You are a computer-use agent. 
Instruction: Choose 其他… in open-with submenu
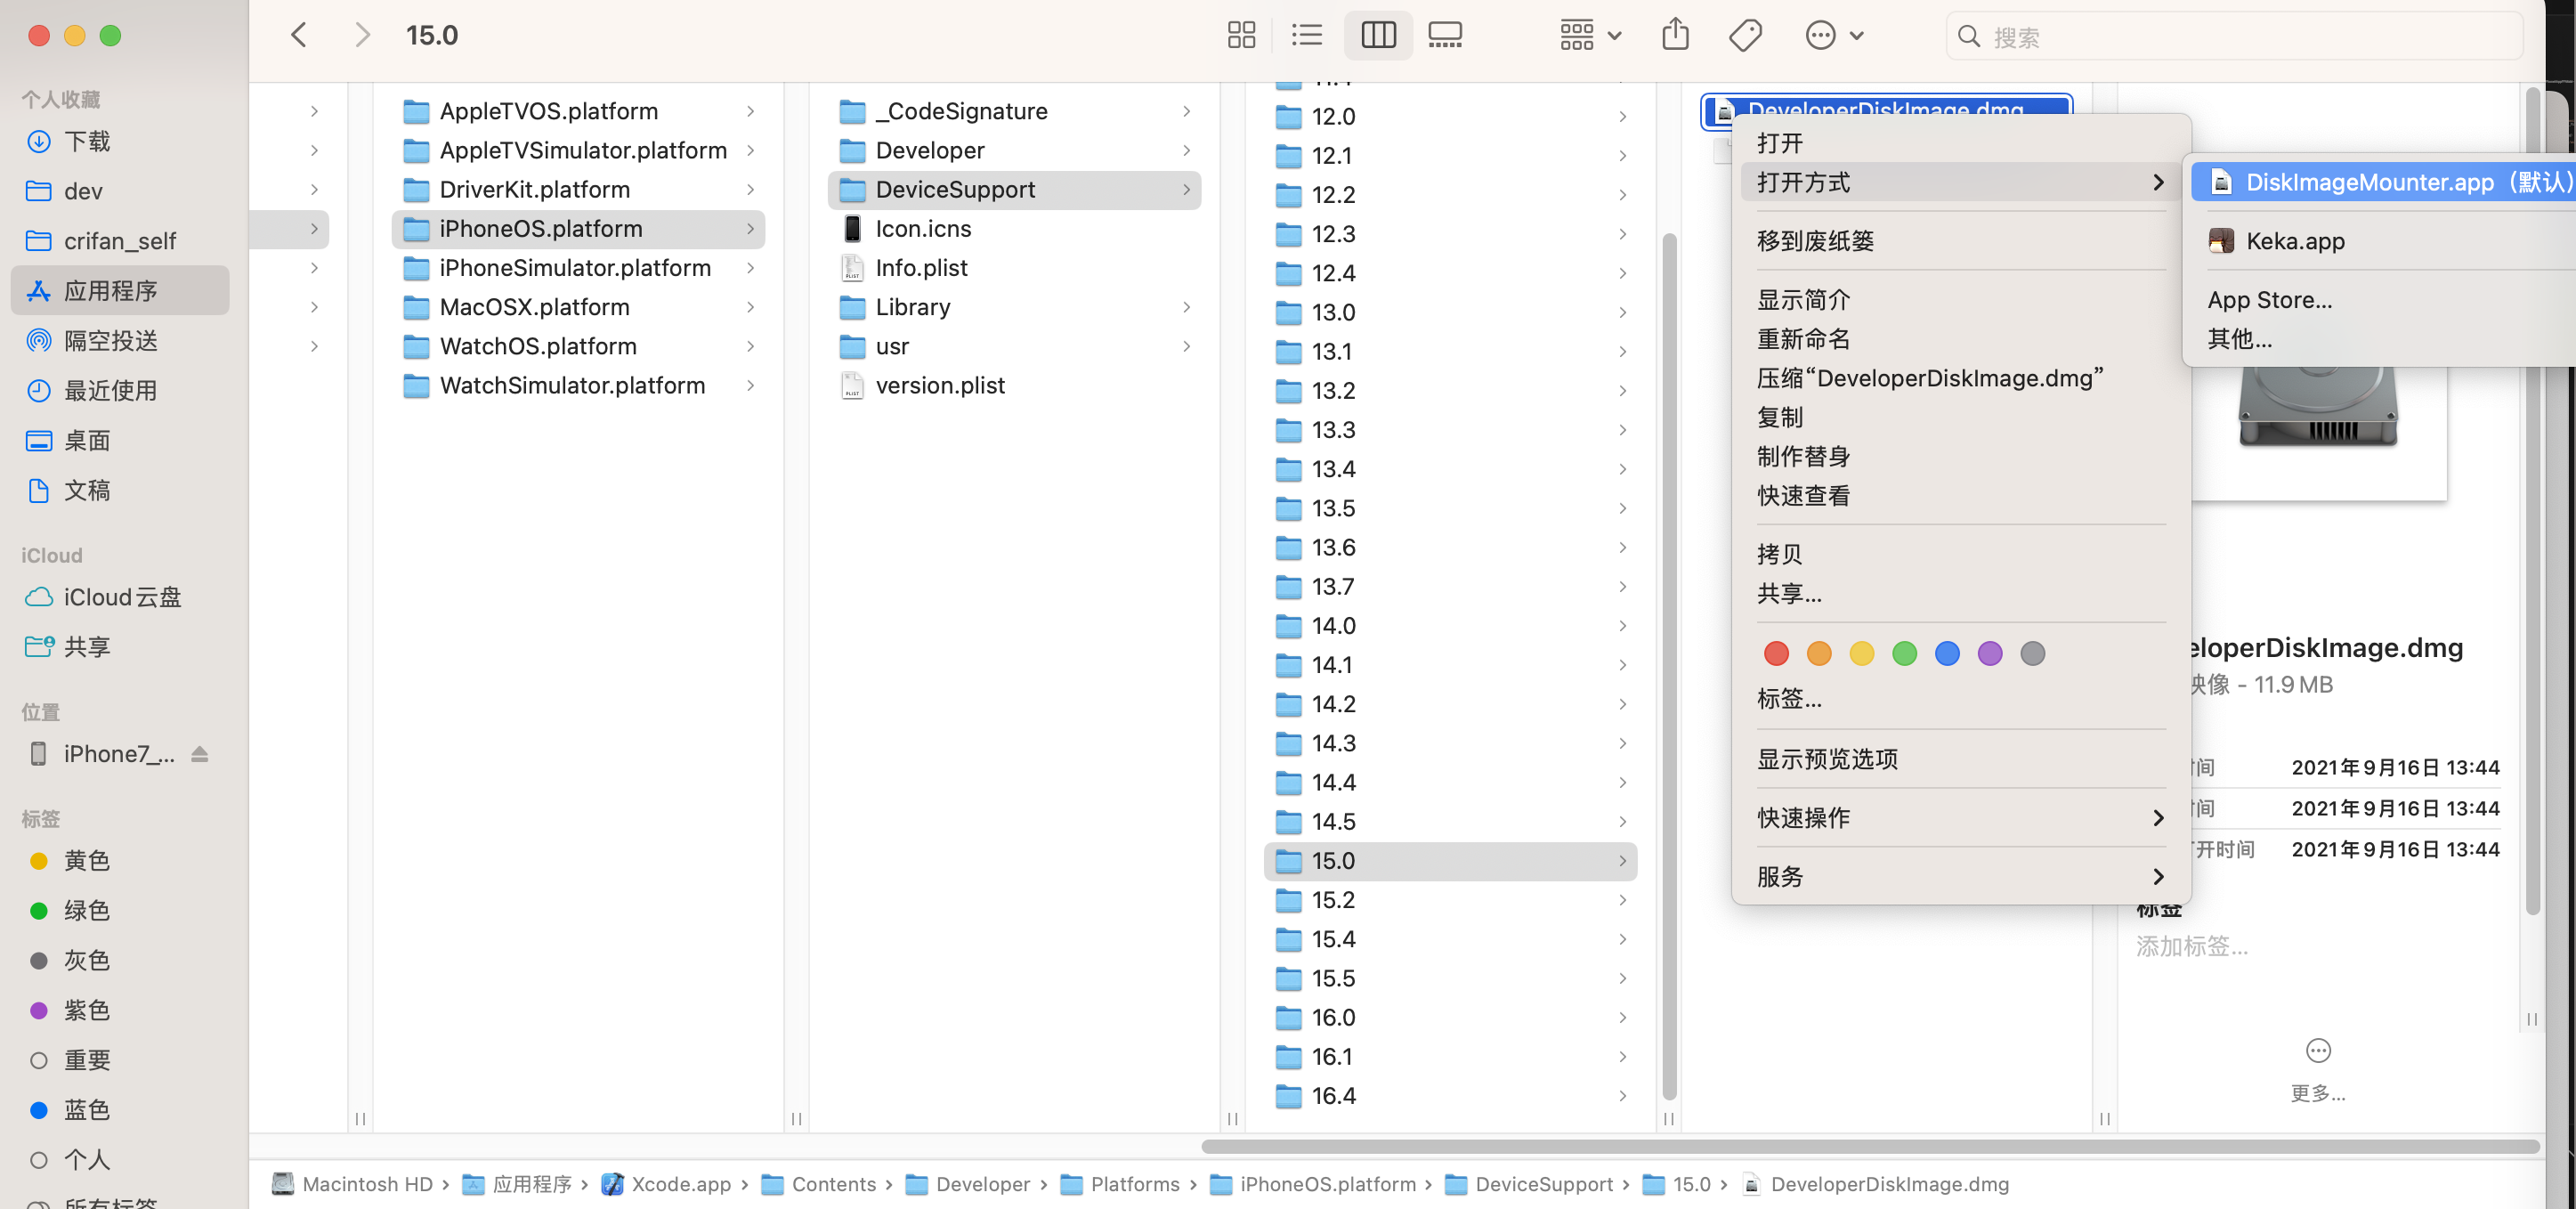(2383, 339)
